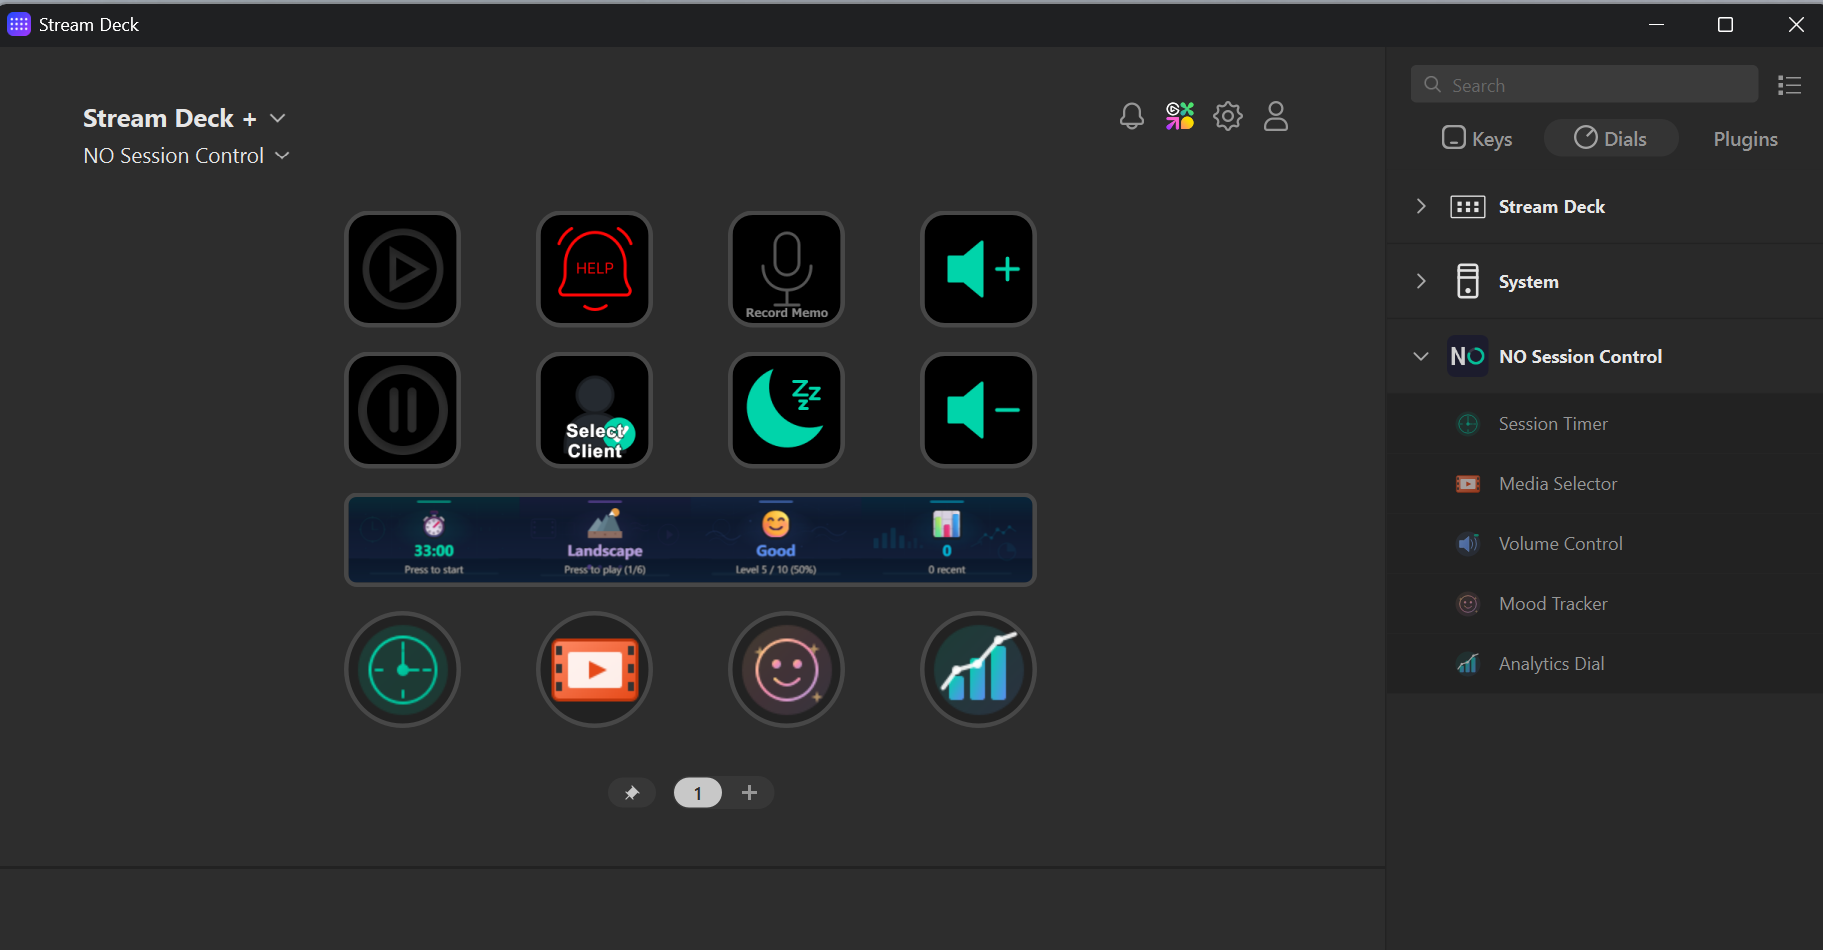The height and width of the screenshot is (950, 1823).
Task: Select Volume Control in the sidebar
Action: click(1560, 543)
